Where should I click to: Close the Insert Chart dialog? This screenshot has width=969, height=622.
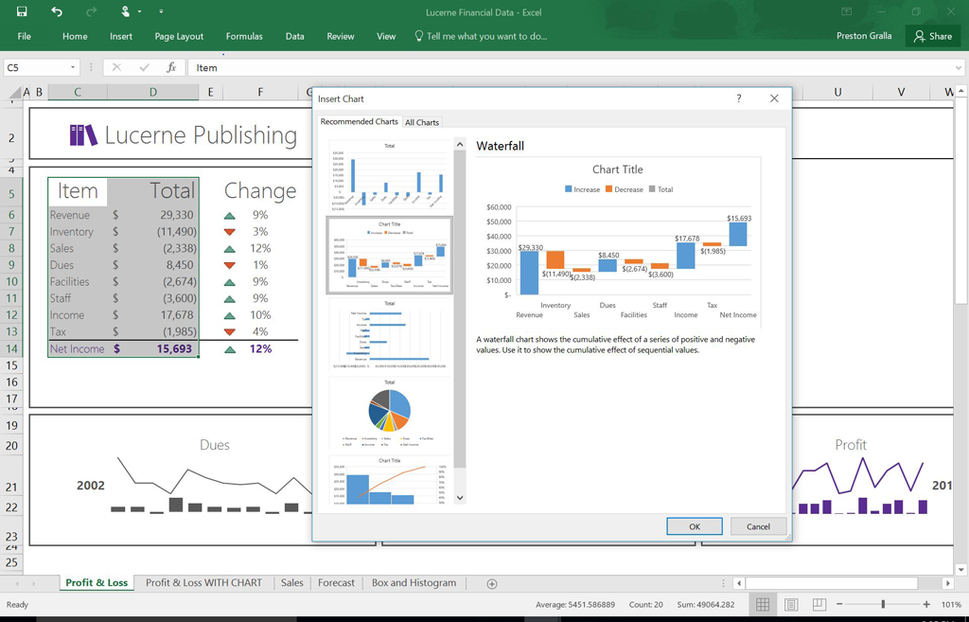(774, 98)
